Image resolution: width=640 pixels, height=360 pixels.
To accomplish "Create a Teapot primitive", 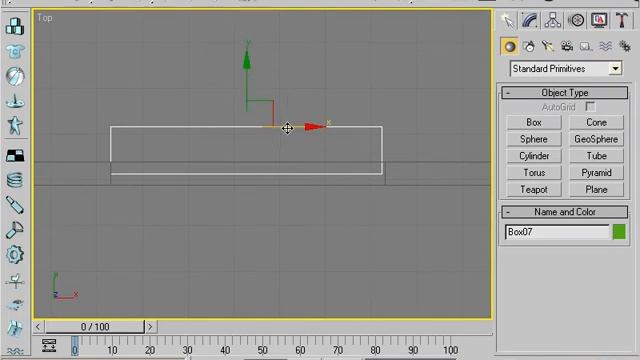I will pos(534,190).
